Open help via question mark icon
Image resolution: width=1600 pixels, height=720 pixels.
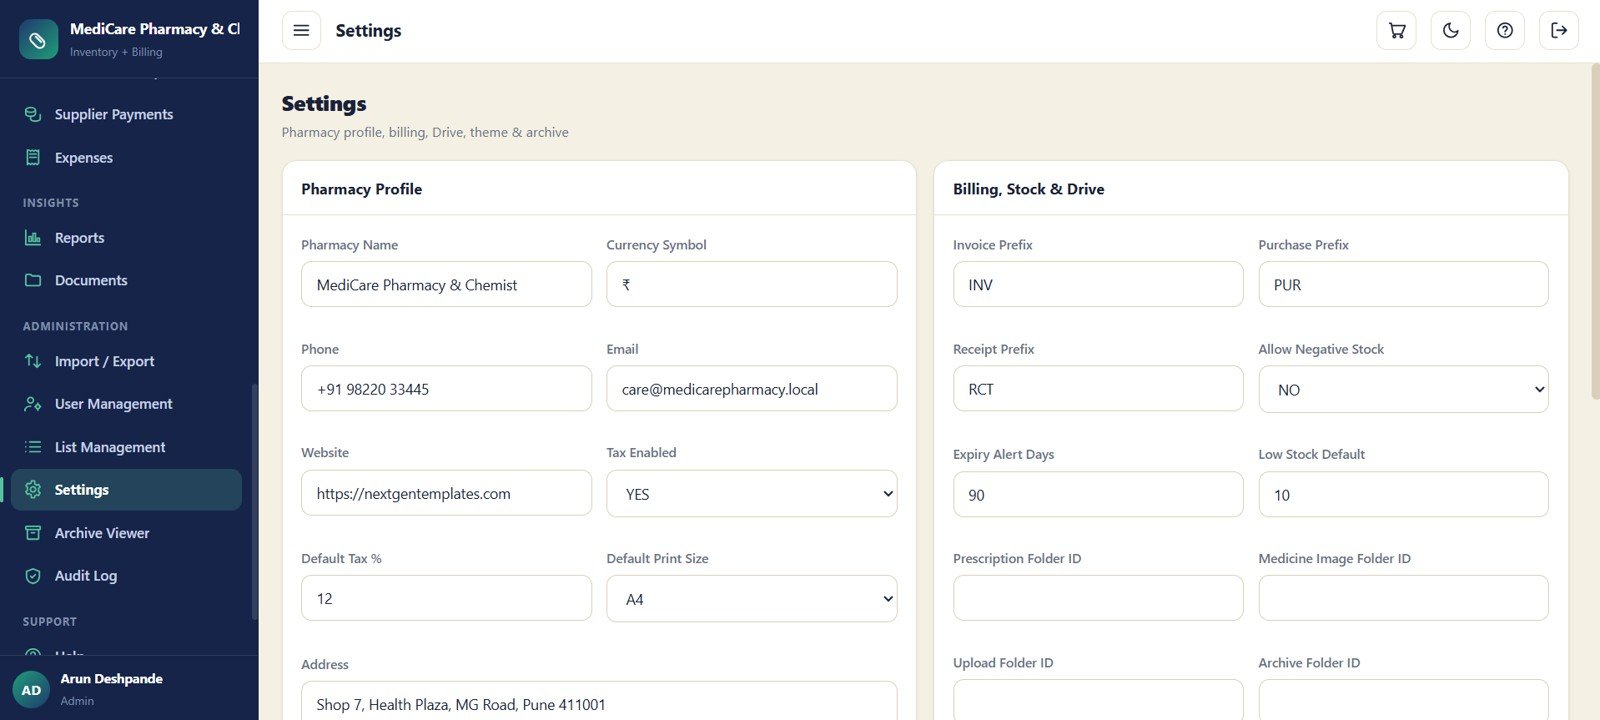[x=1505, y=31]
